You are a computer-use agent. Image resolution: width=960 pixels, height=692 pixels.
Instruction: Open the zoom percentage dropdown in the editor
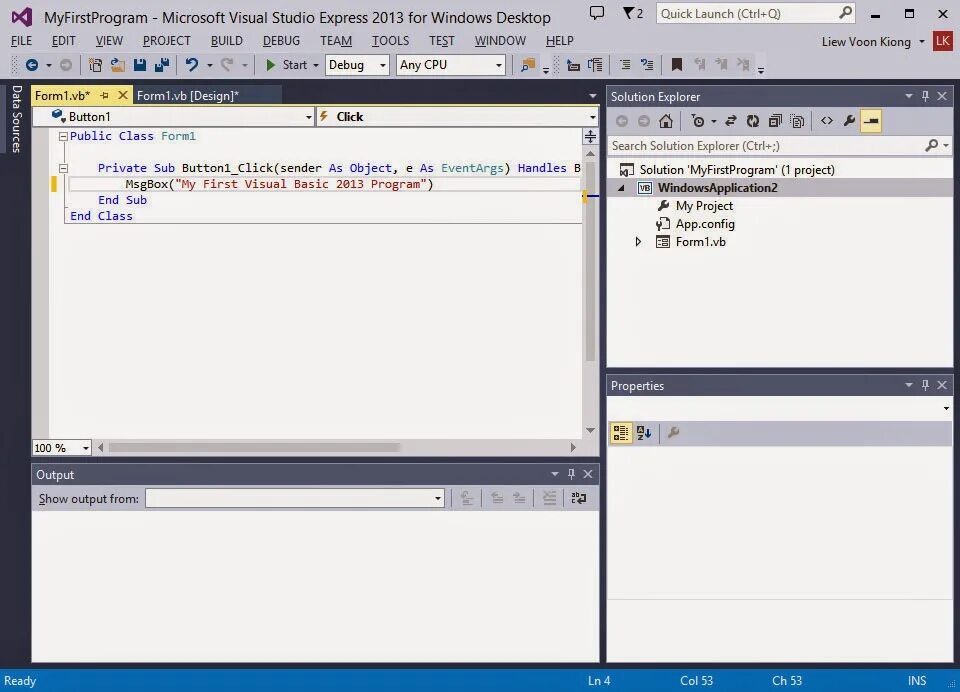[x=85, y=447]
